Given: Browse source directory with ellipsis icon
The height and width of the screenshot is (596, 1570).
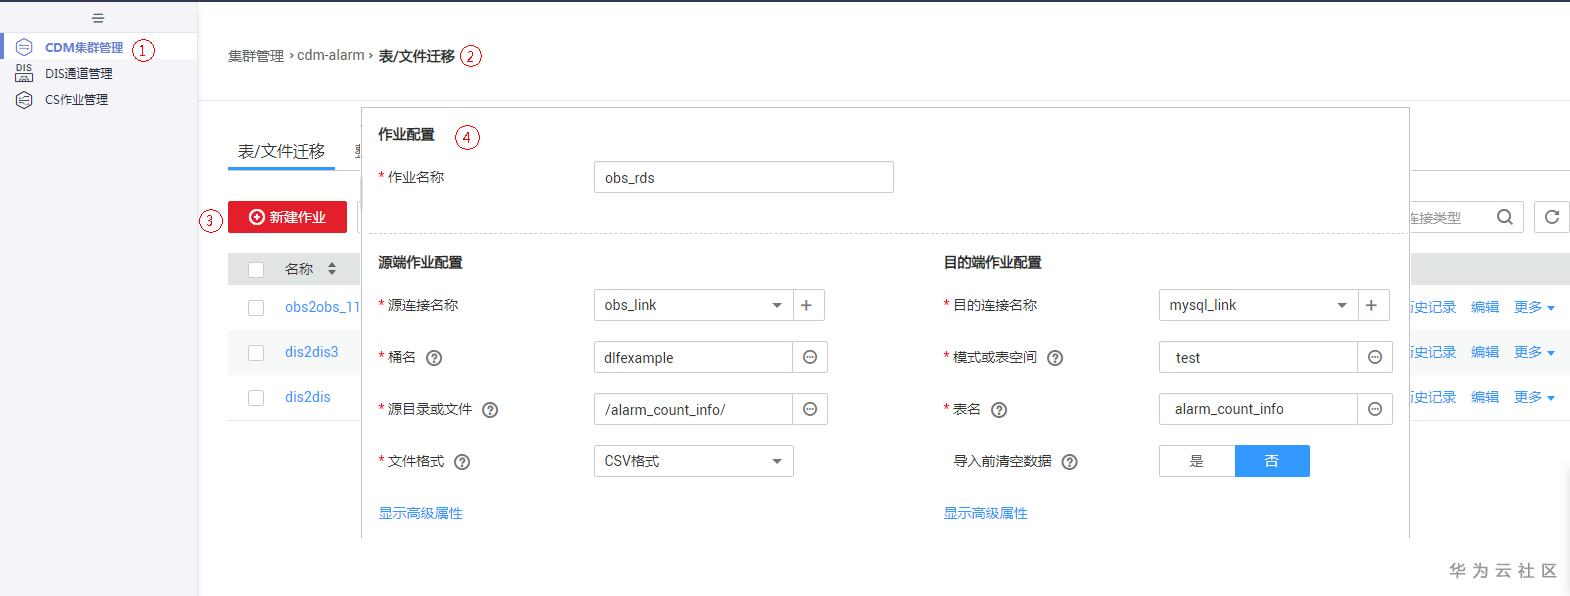Looking at the screenshot, I should pyautogui.click(x=810, y=409).
